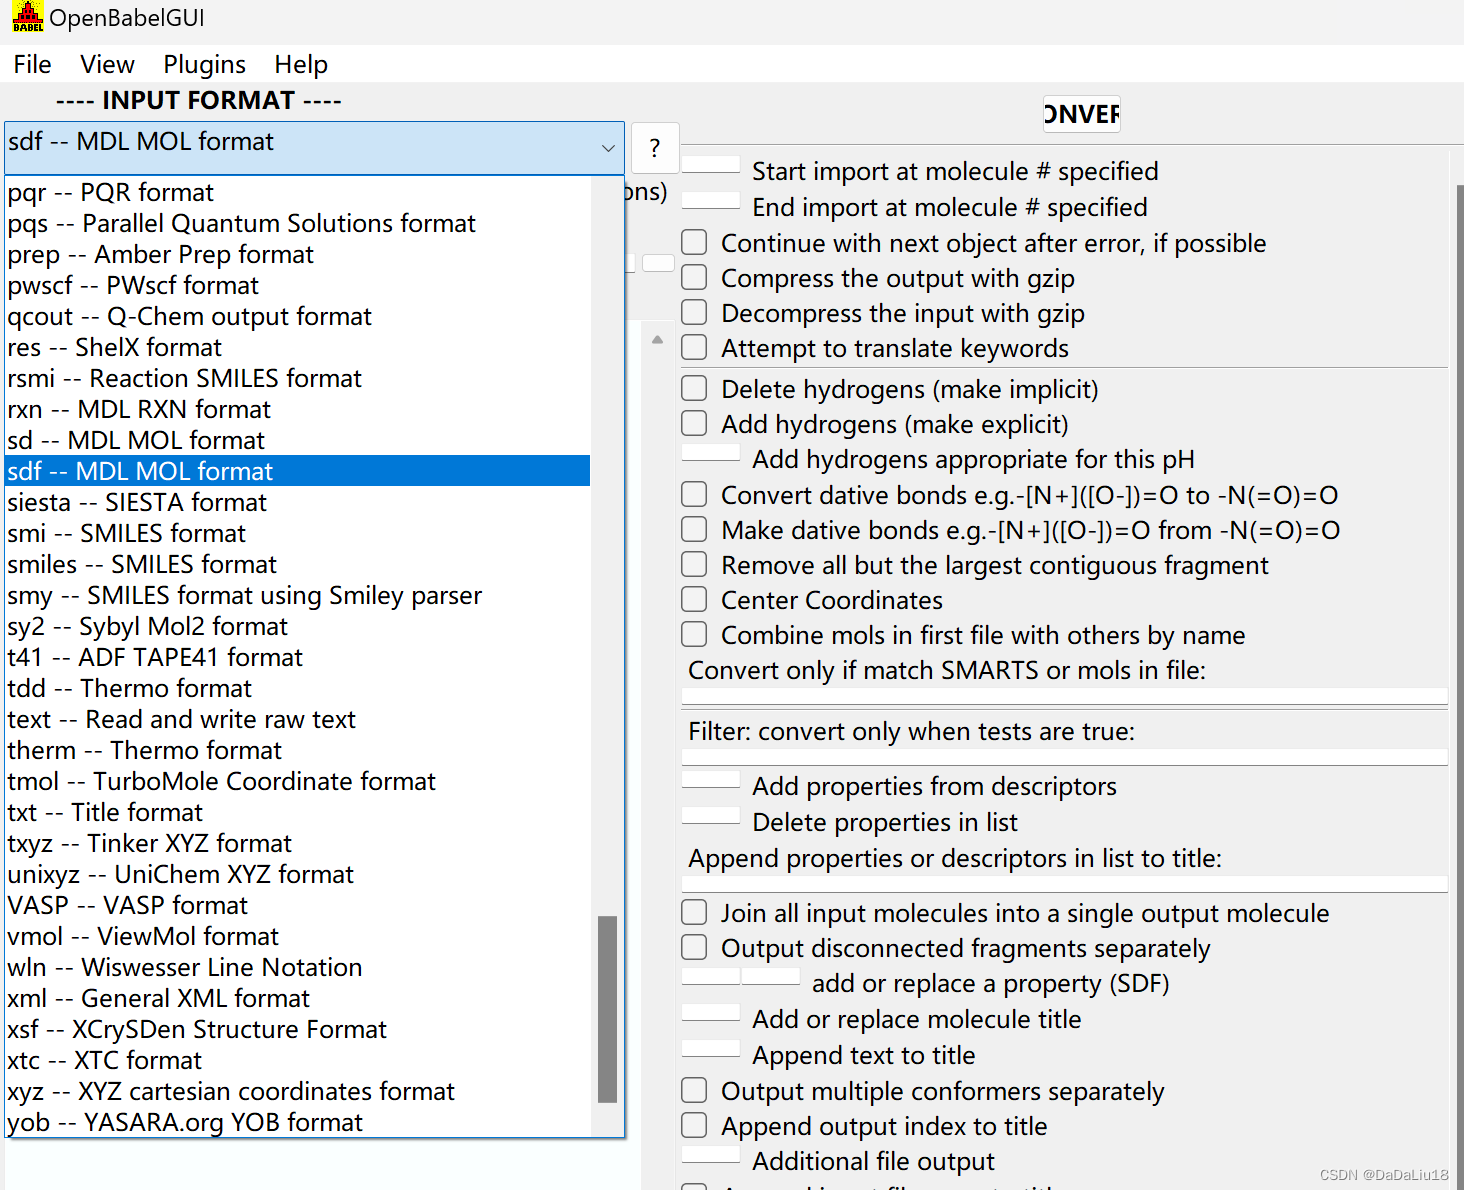The width and height of the screenshot is (1464, 1190).
Task: Open the File menu
Action: [32, 64]
